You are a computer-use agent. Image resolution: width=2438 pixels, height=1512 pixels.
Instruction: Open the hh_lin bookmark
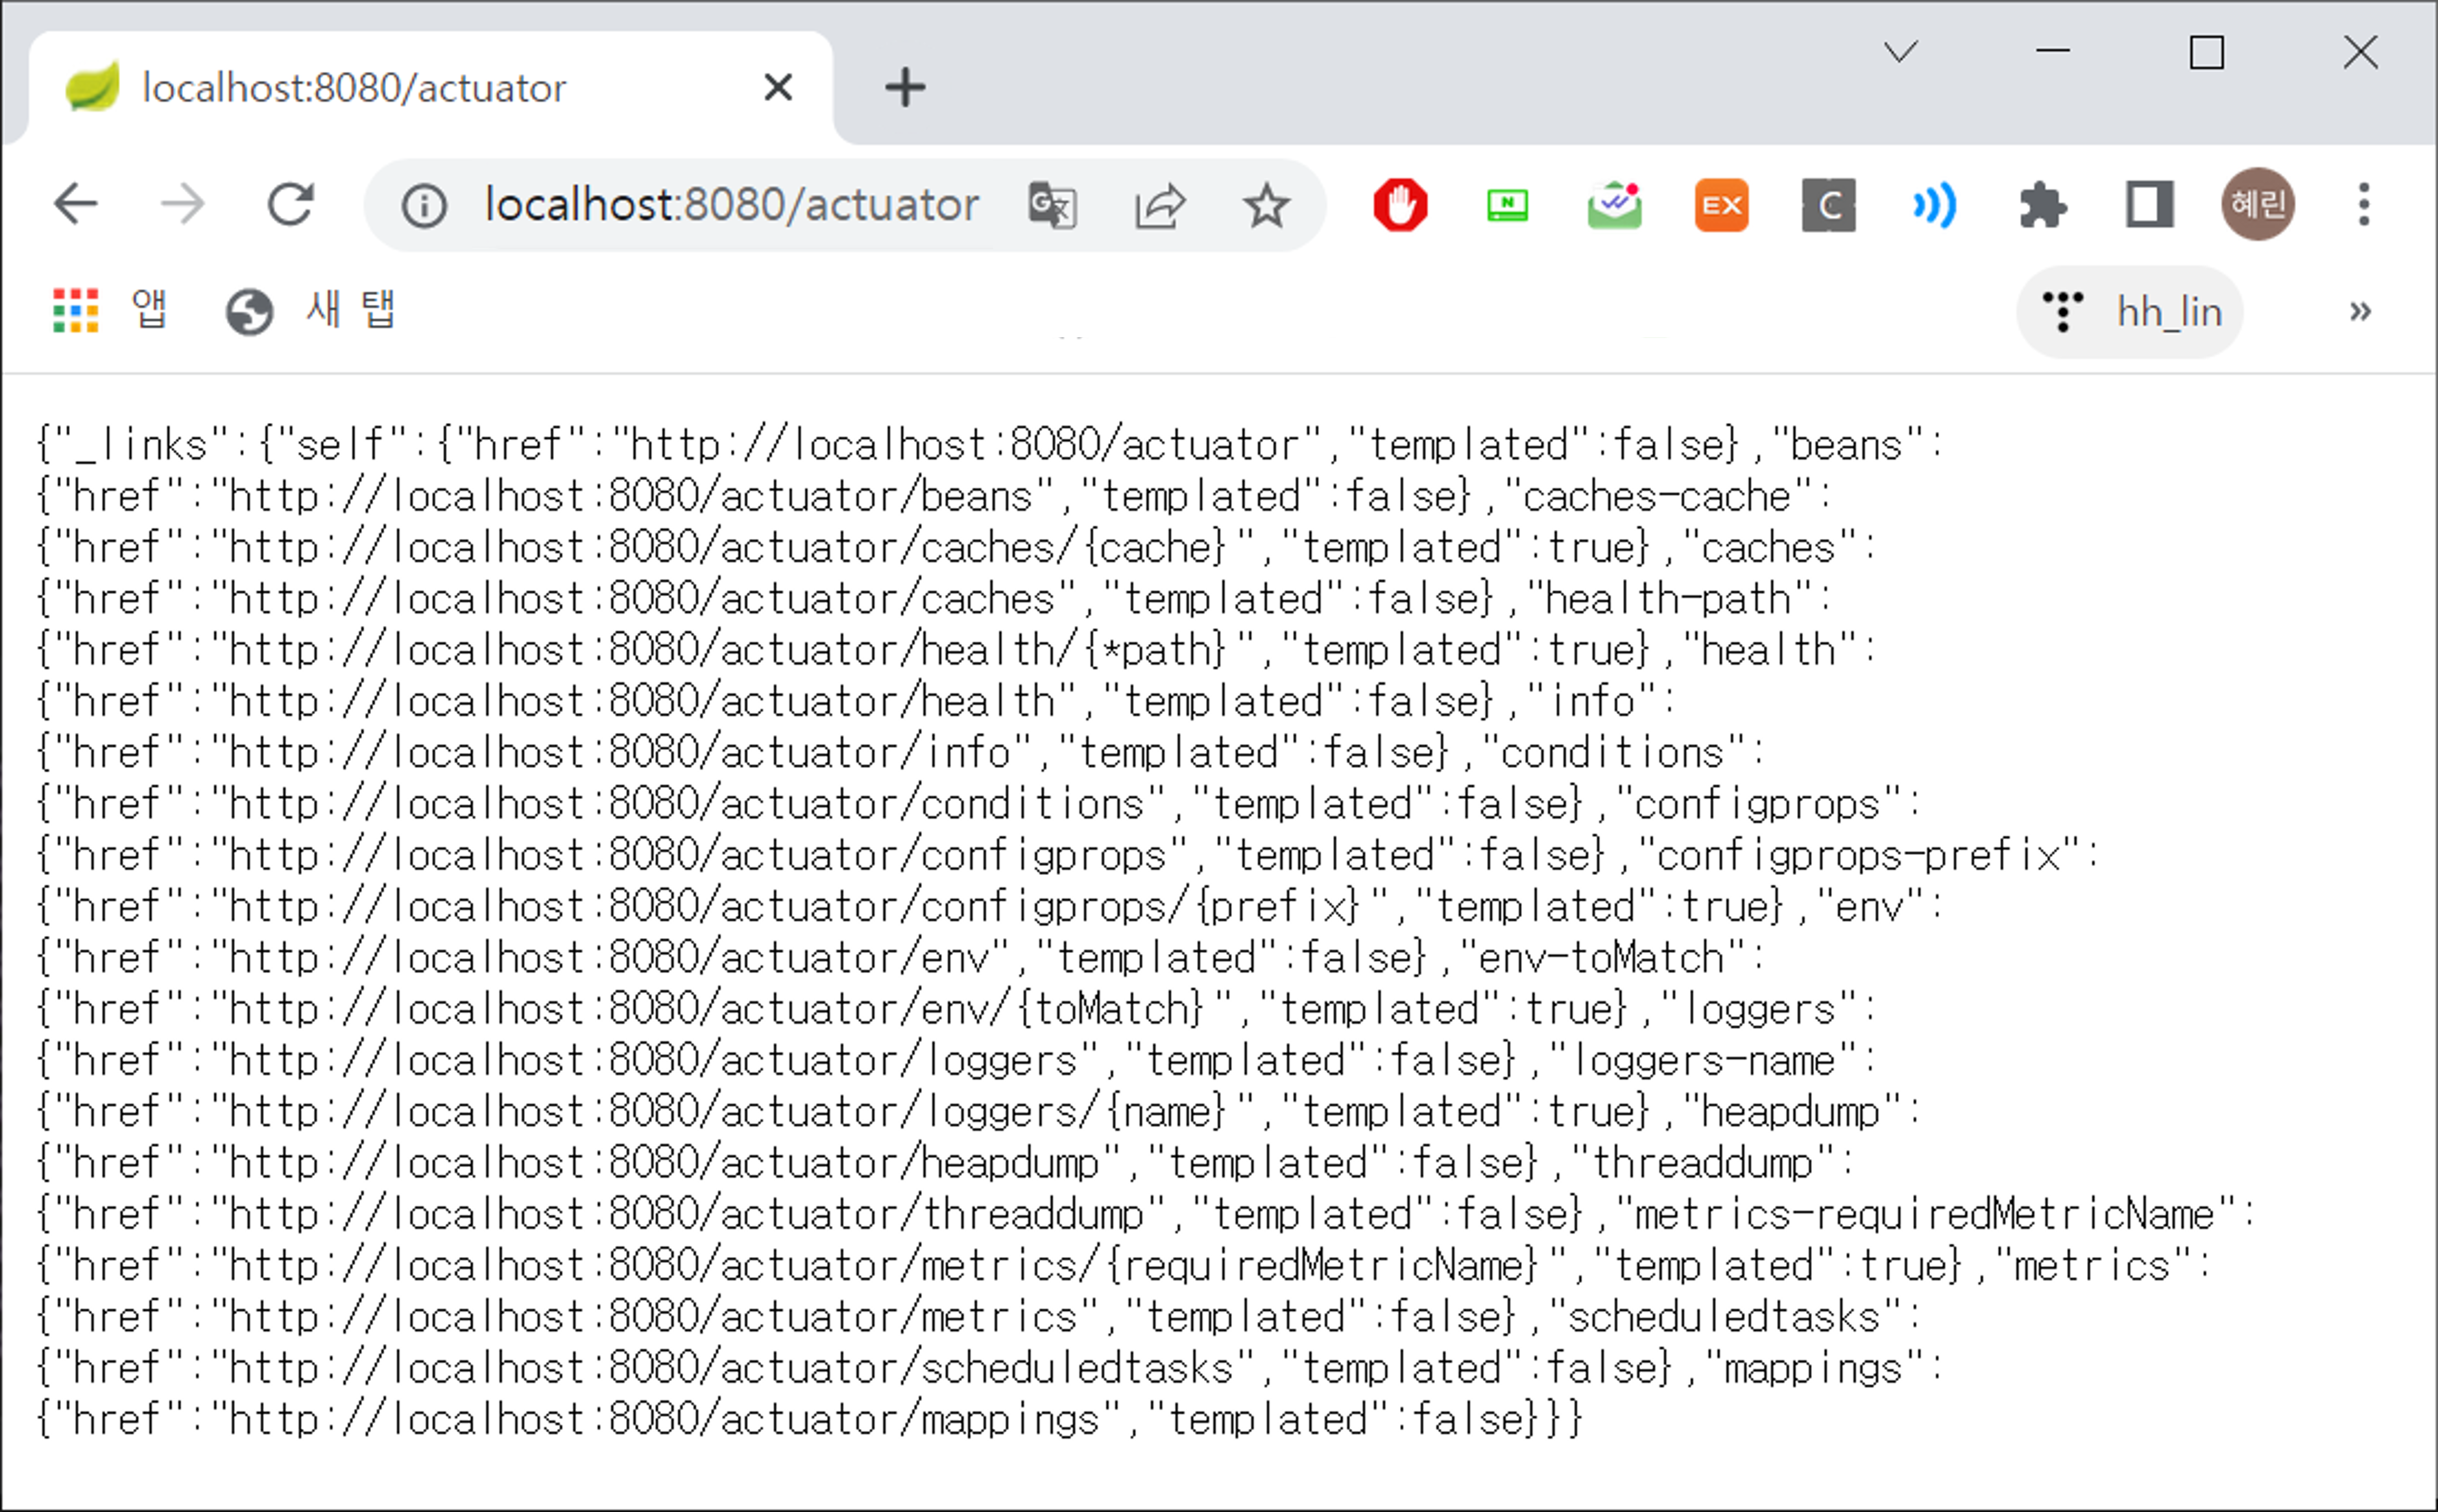(2130, 312)
